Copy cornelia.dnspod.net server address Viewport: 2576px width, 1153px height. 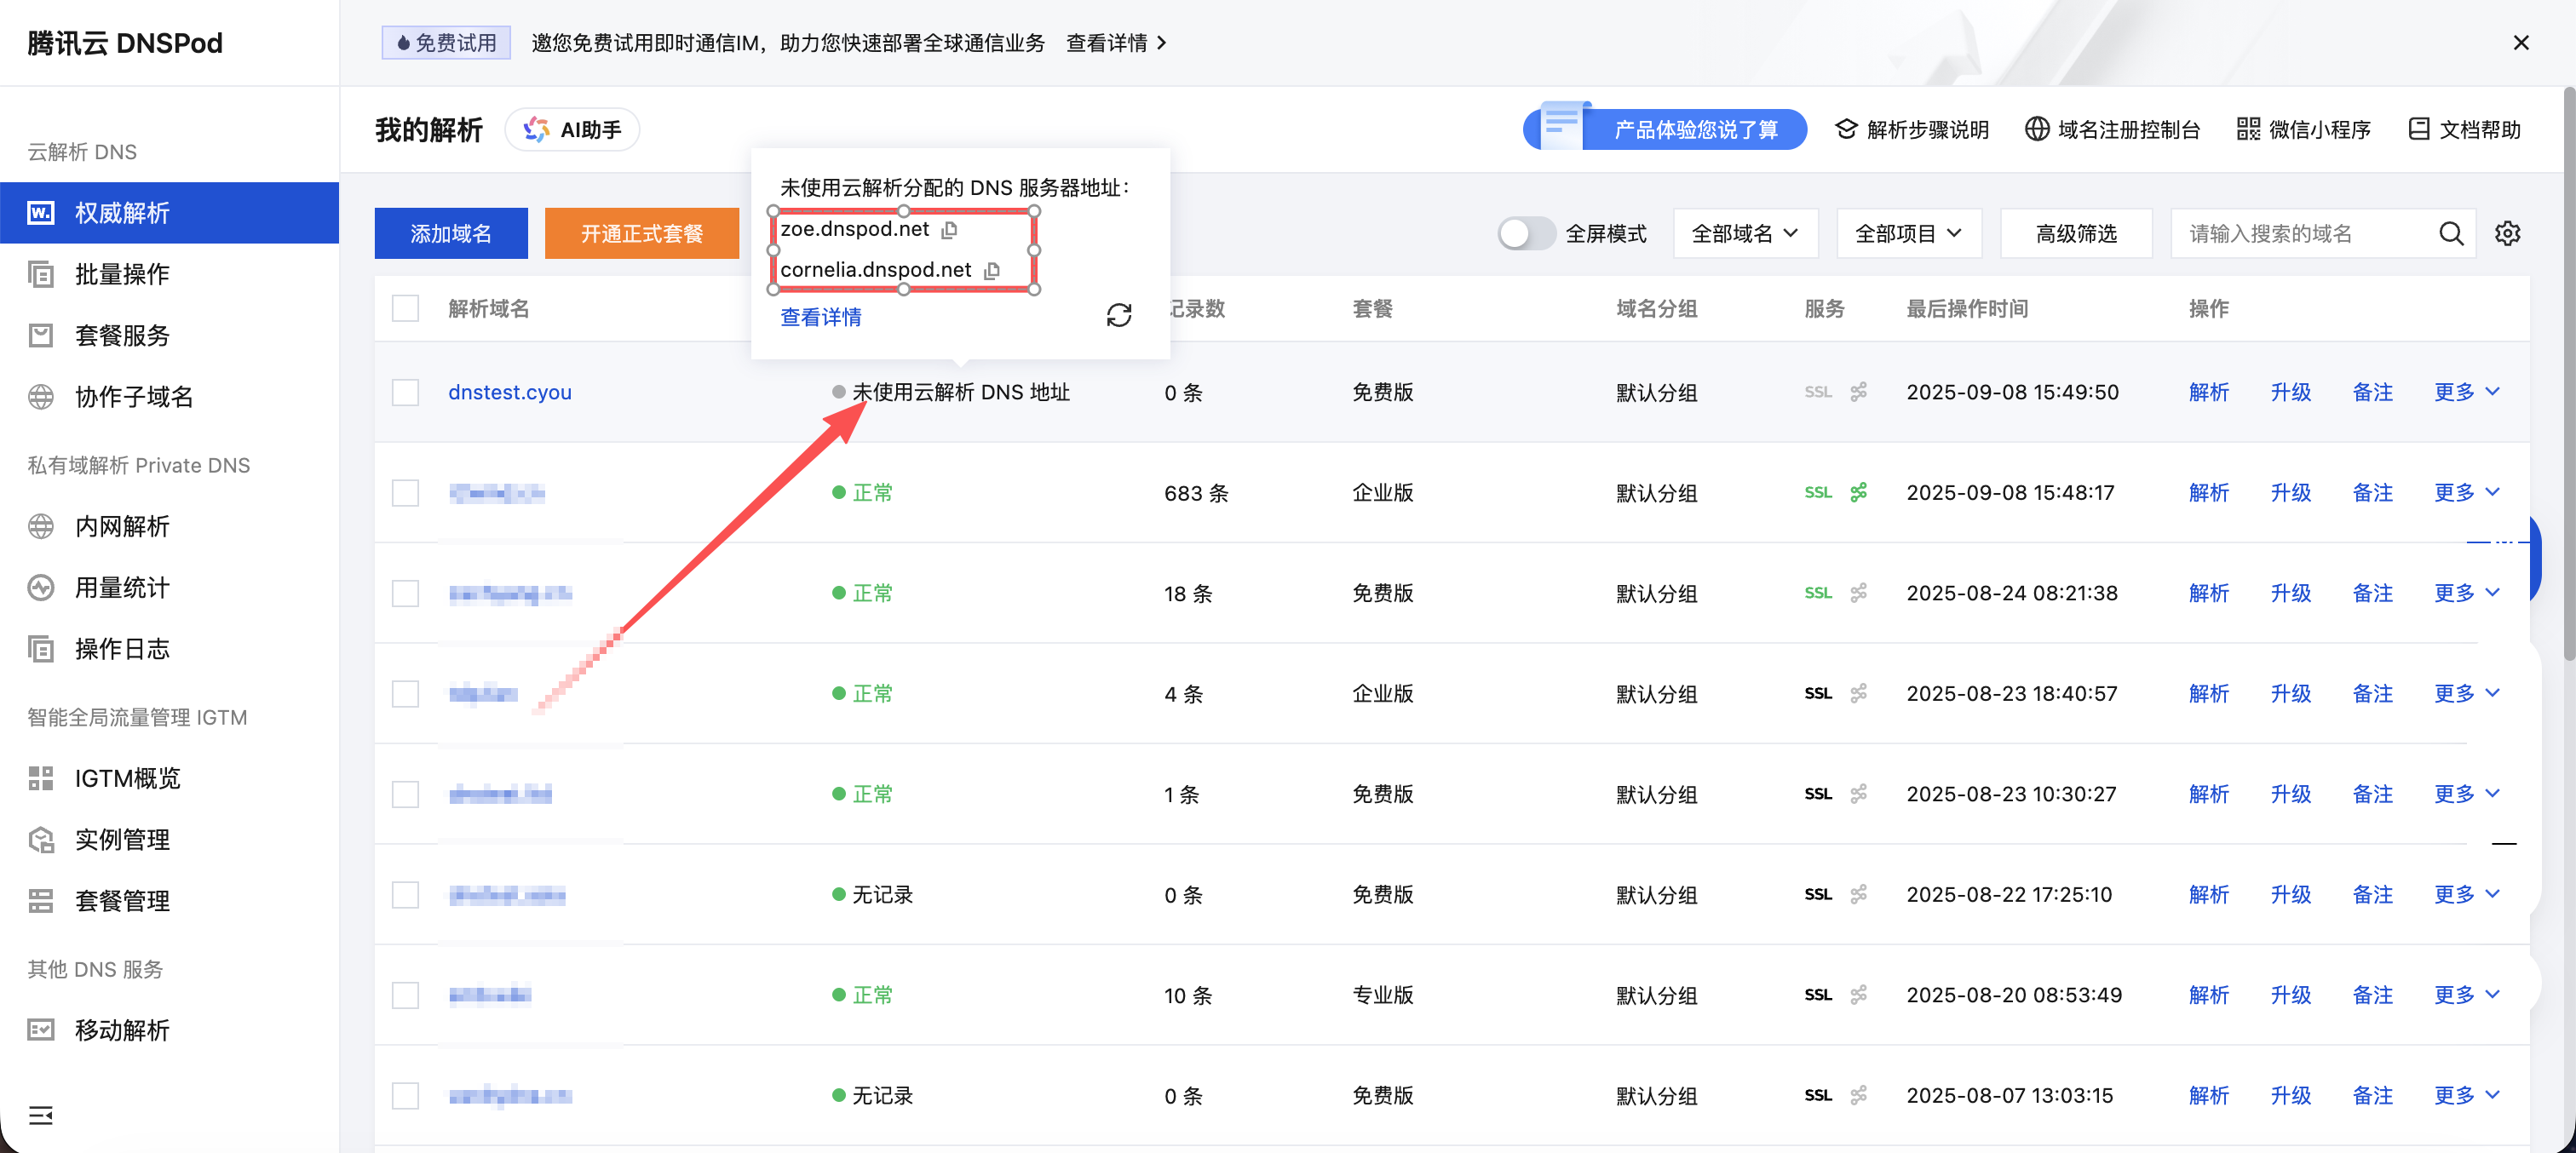point(992,271)
